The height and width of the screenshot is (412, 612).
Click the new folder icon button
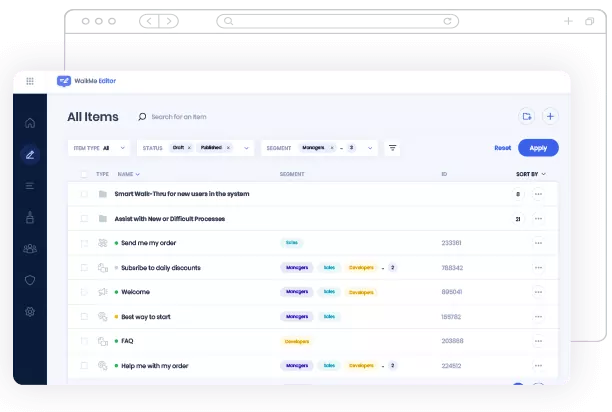(527, 116)
